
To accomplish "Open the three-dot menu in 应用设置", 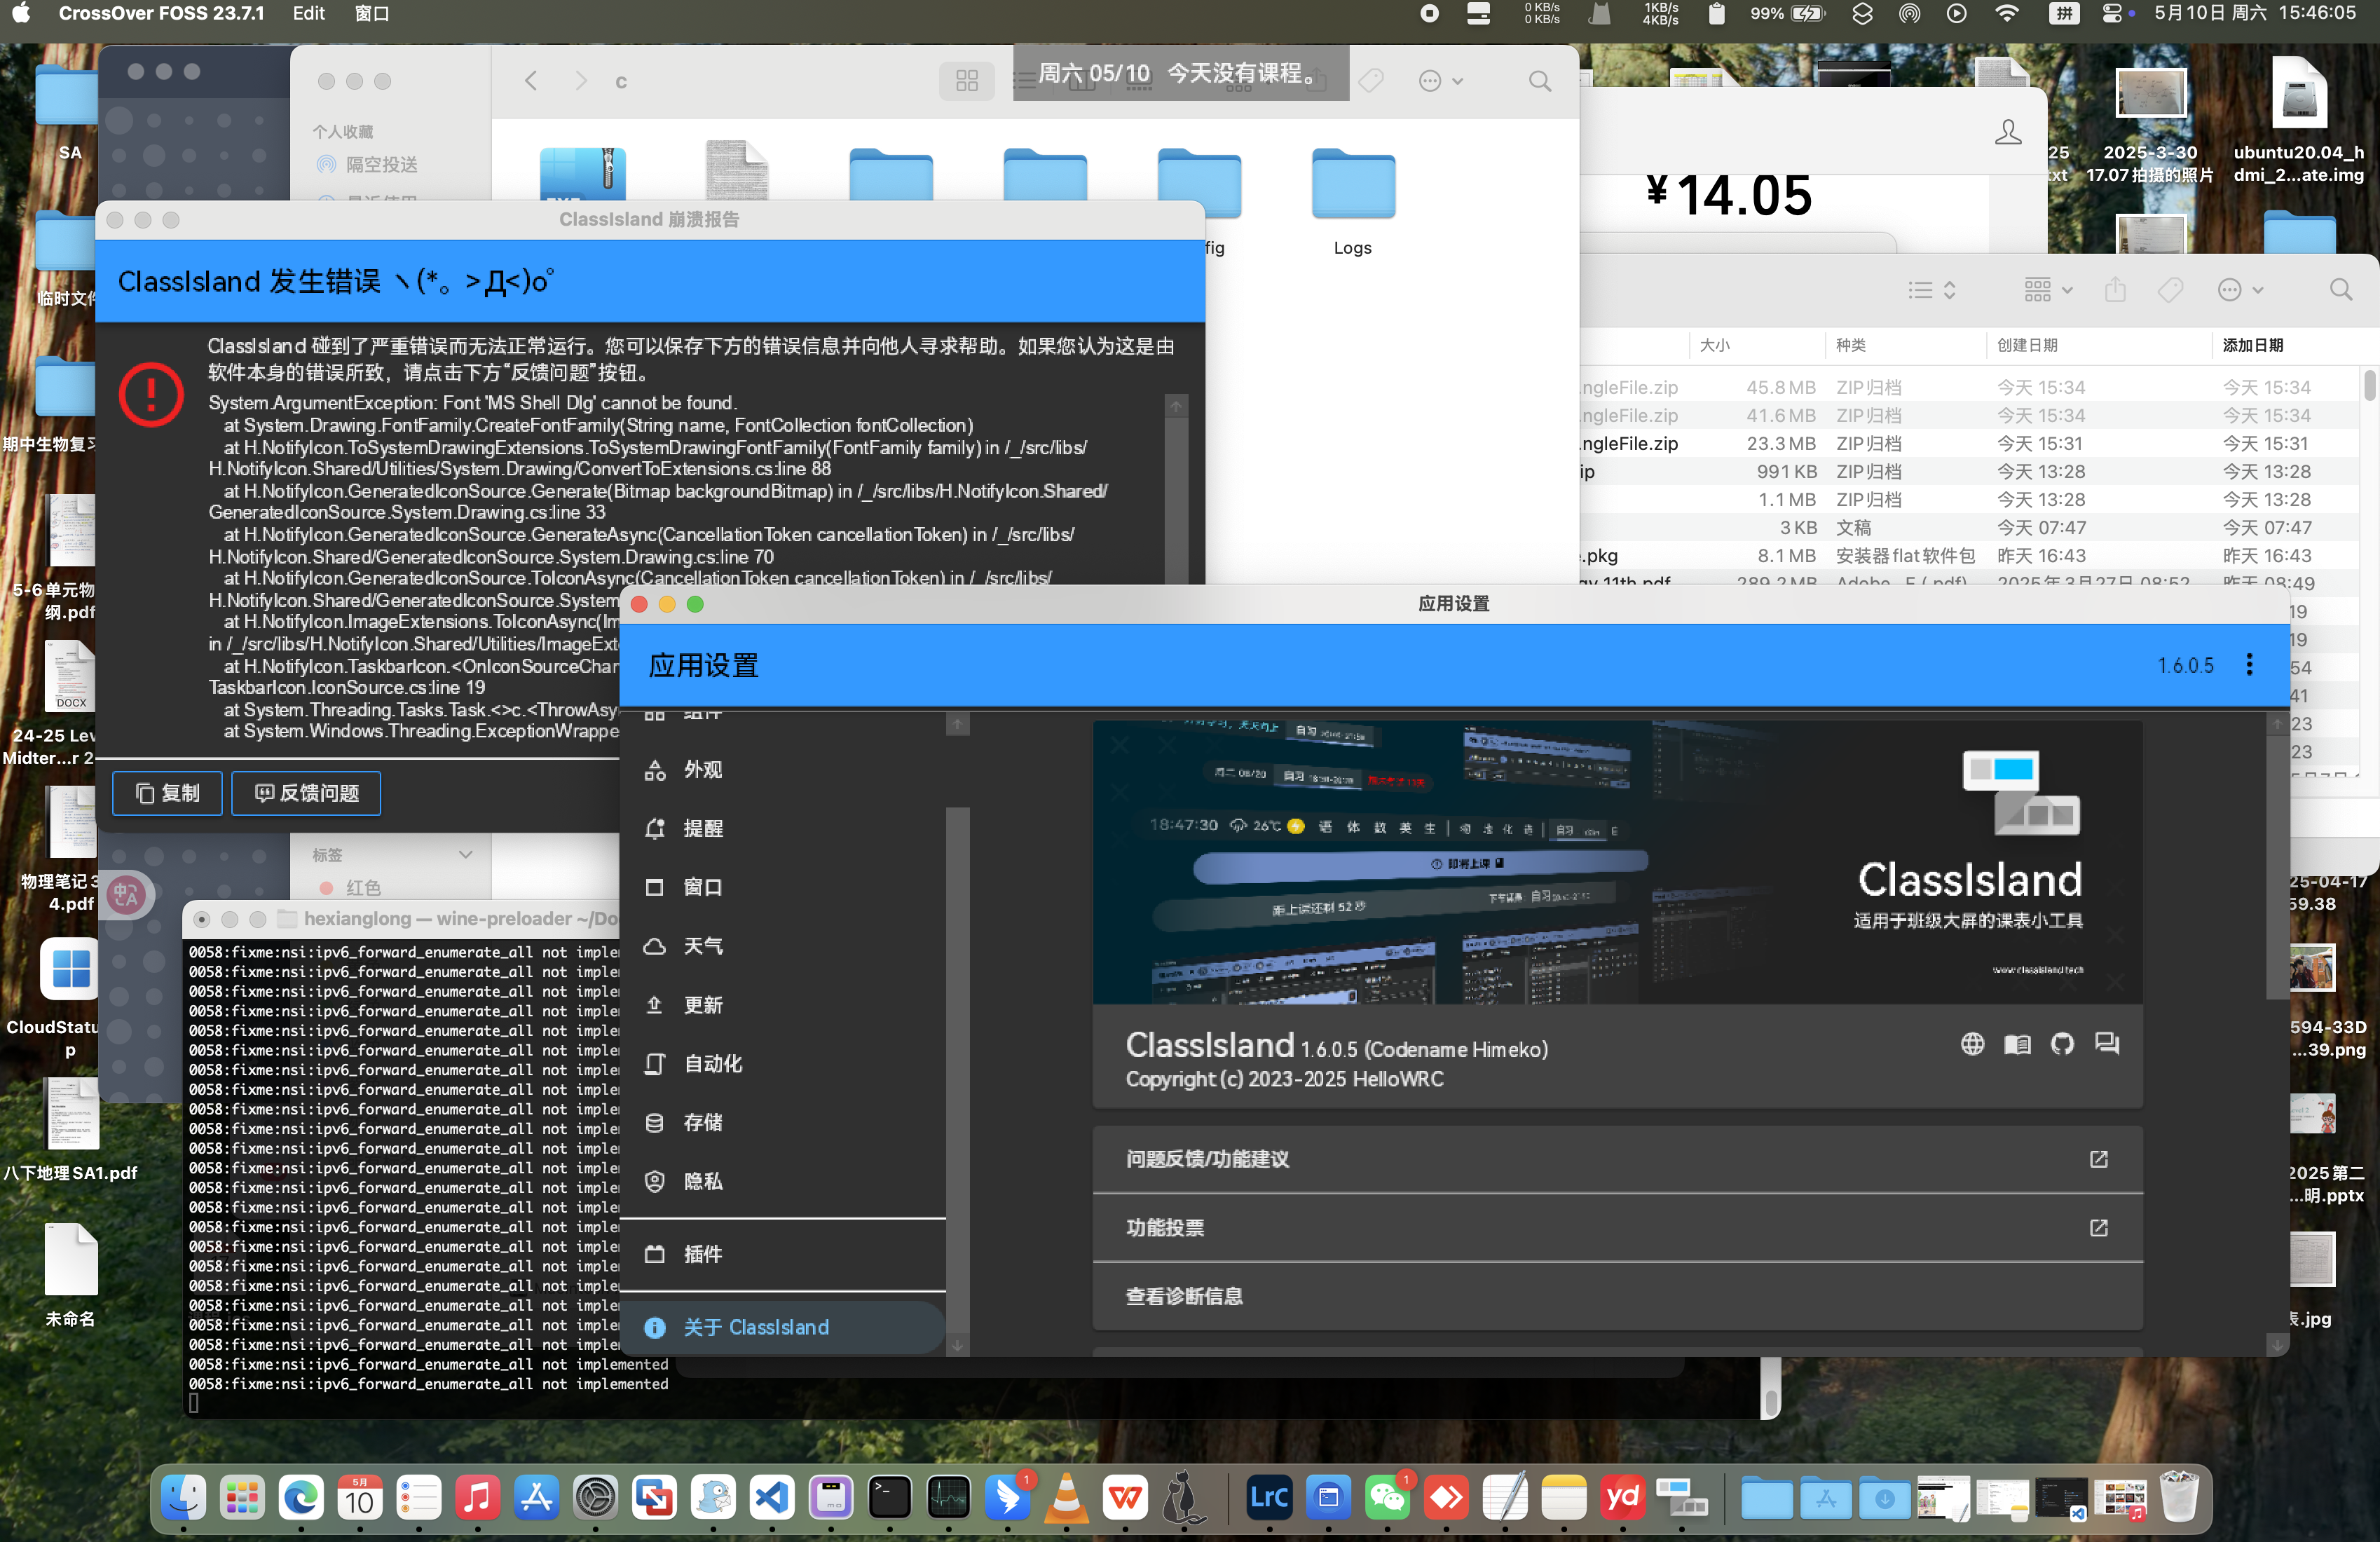I will click(x=2249, y=664).
